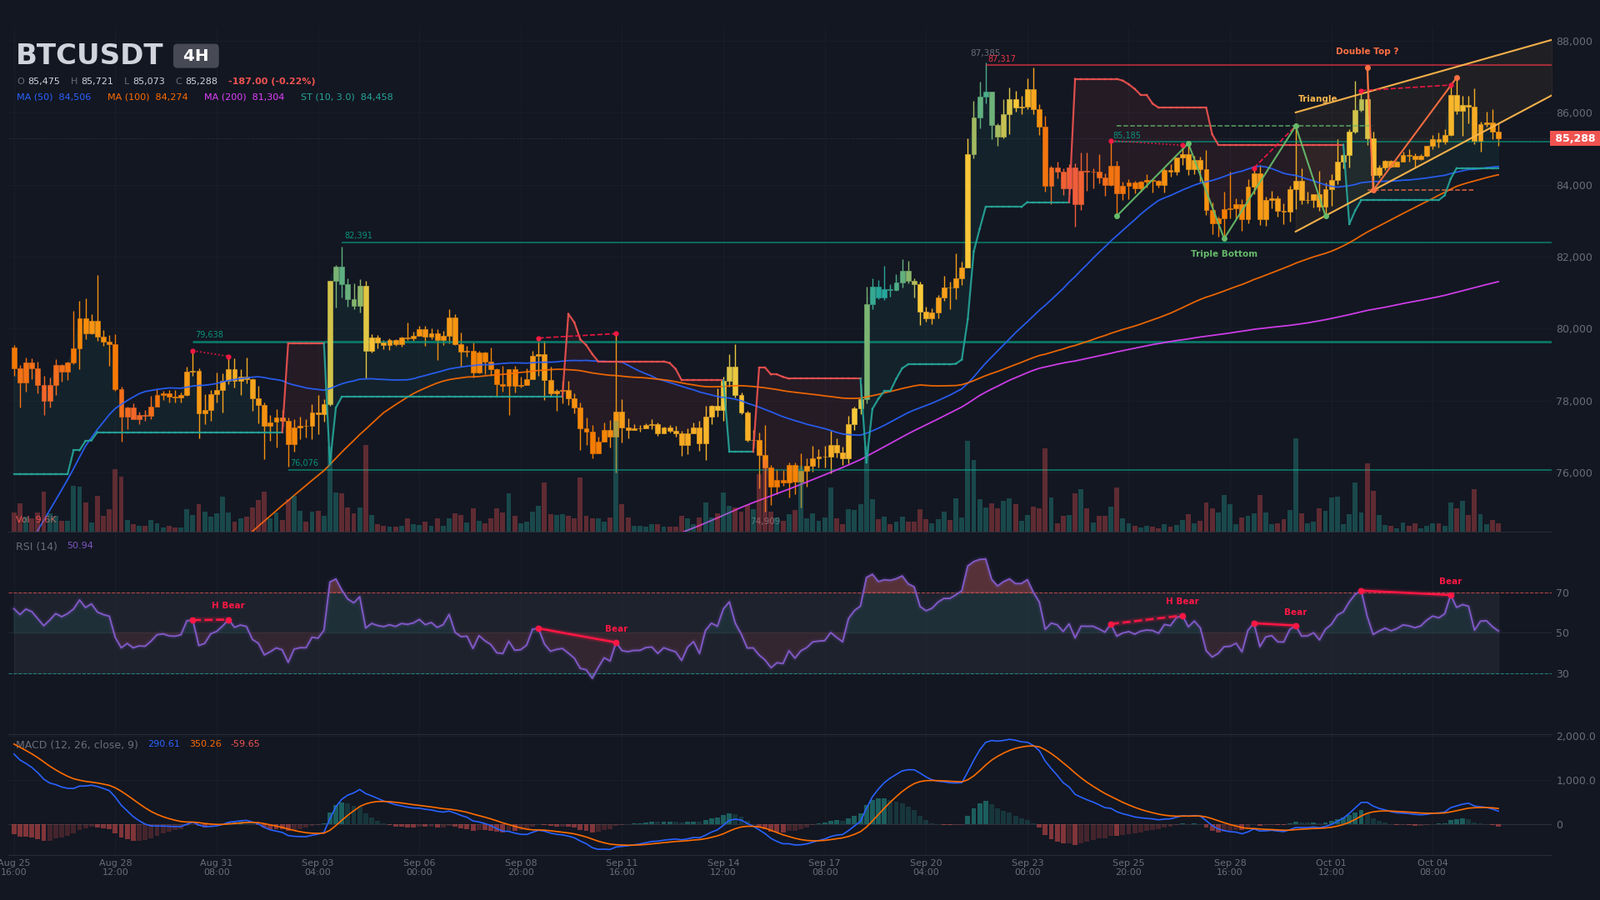Click the Sep 23 00:00 time label
Screen dimensions: 1600x900
tap(1027, 867)
